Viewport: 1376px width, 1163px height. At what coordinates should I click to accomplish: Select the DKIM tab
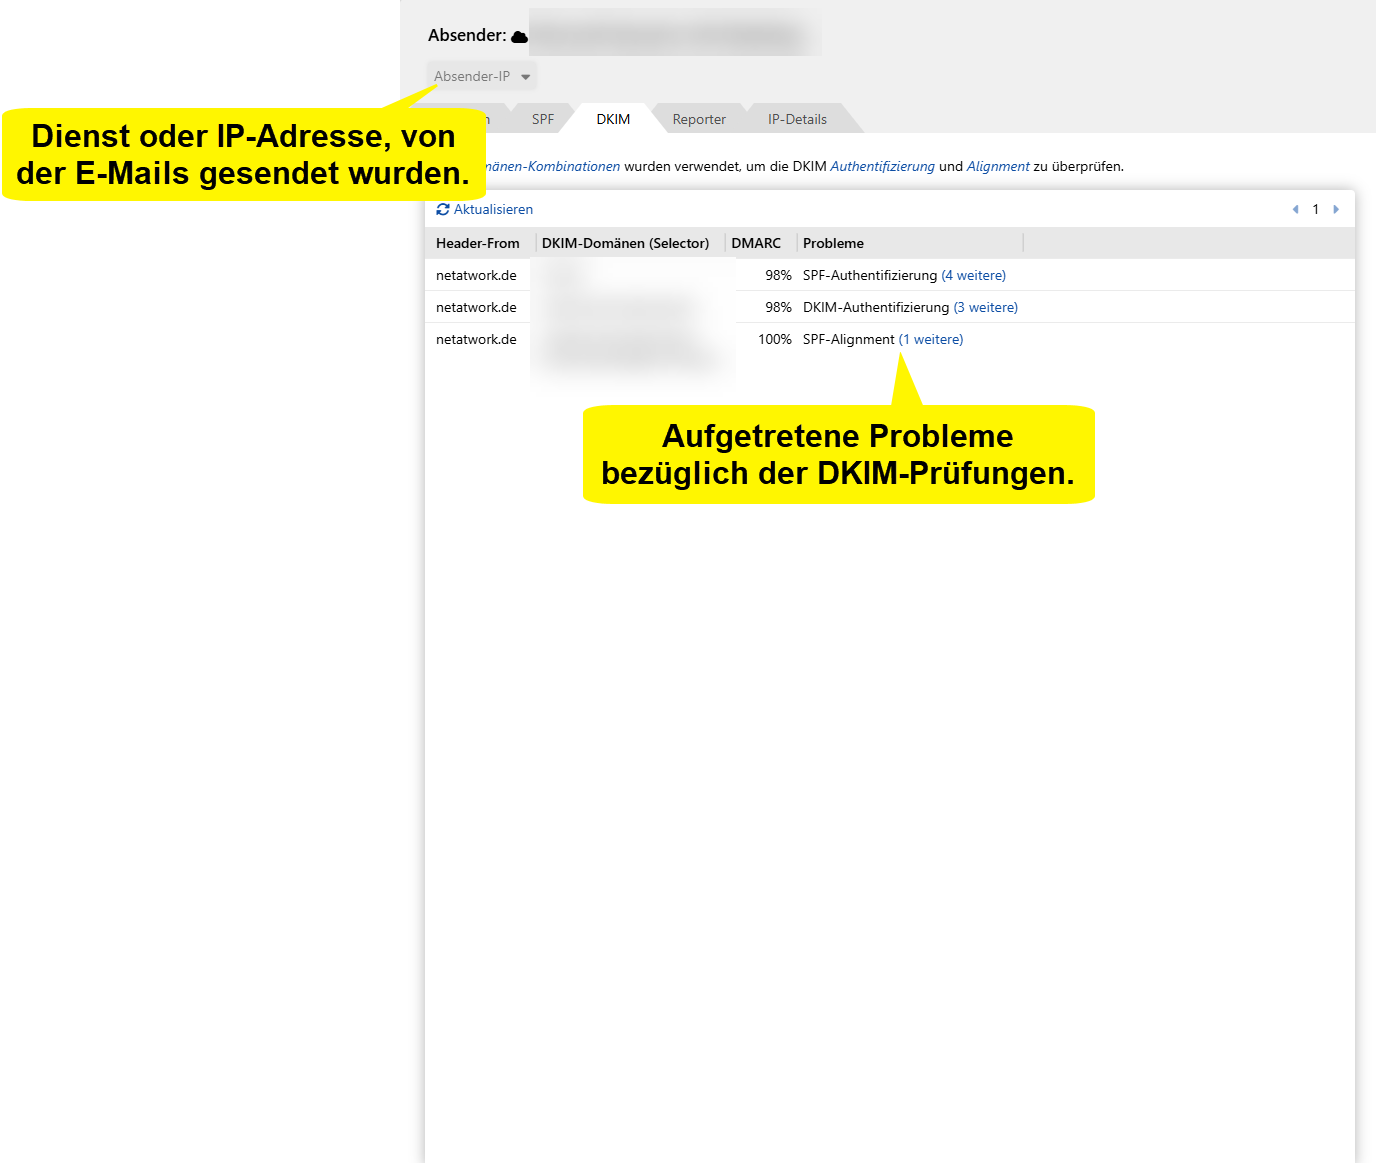click(x=613, y=119)
